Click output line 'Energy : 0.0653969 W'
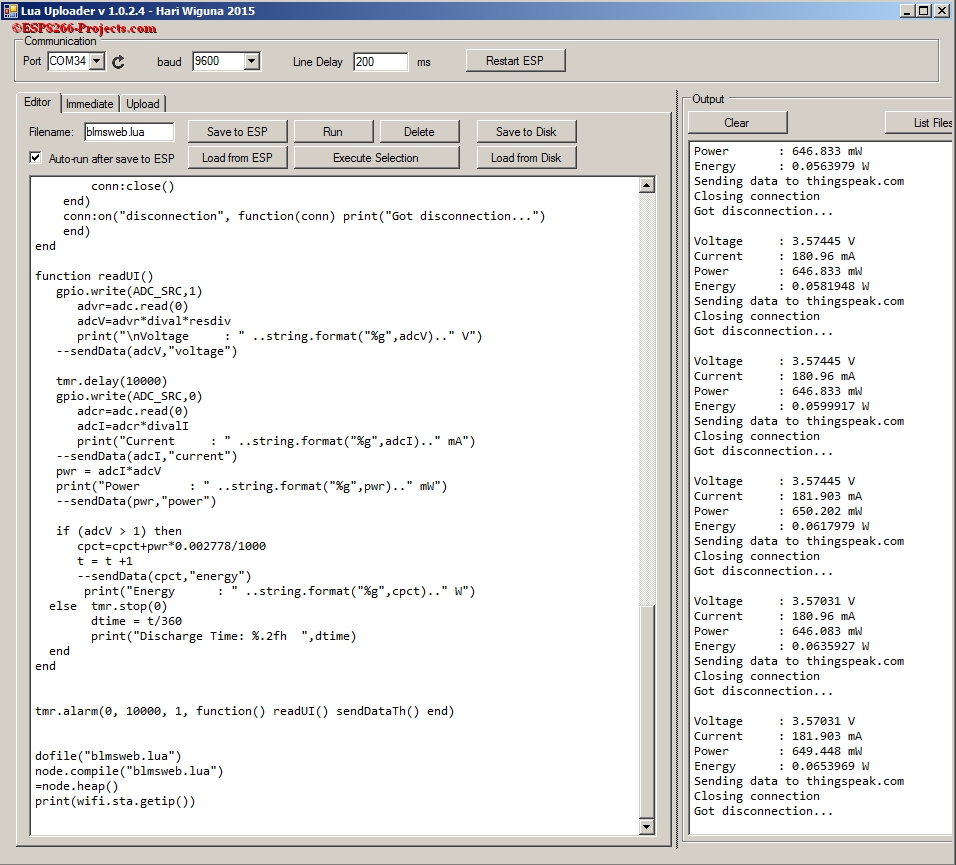Image resolution: width=956 pixels, height=865 pixels. (x=782, y=766)
